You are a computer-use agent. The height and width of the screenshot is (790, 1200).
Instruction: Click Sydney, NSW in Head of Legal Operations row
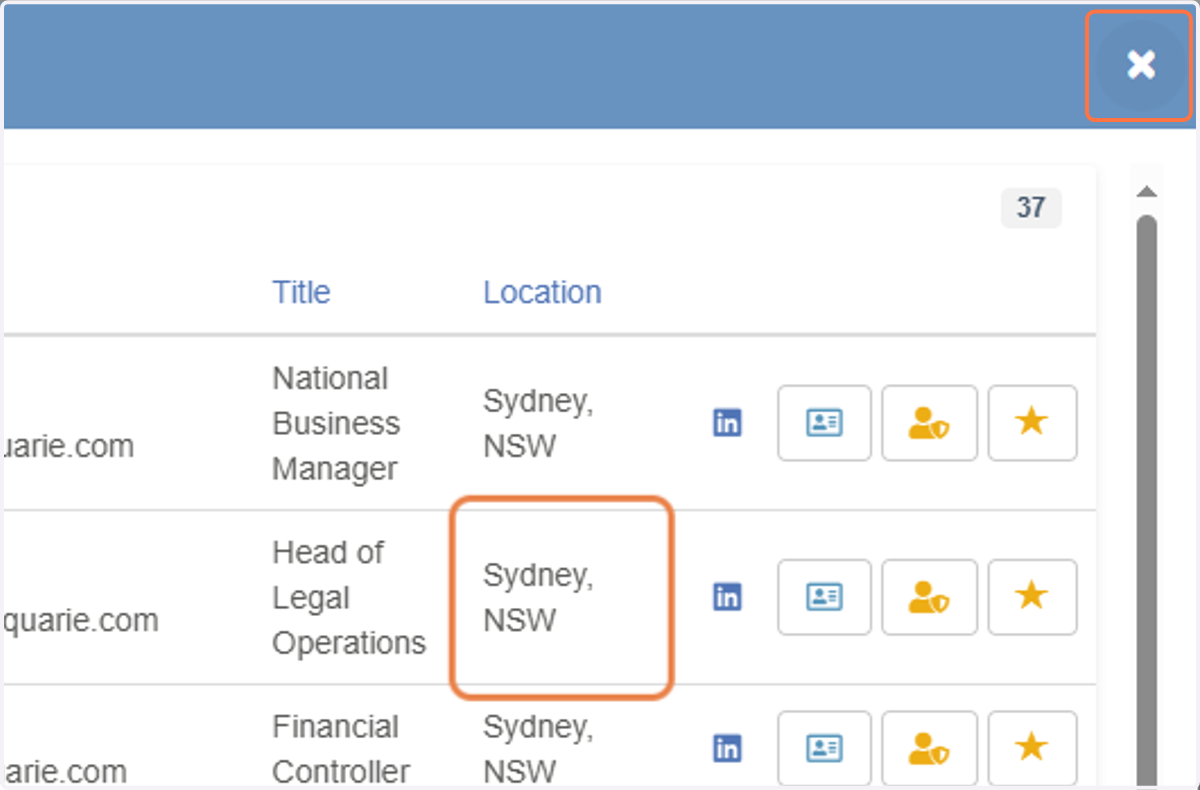pos(538,597)
